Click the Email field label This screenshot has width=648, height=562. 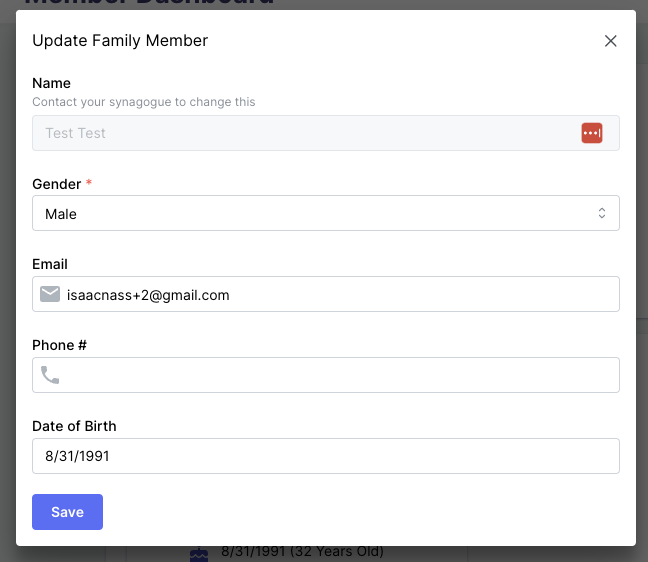50,264
